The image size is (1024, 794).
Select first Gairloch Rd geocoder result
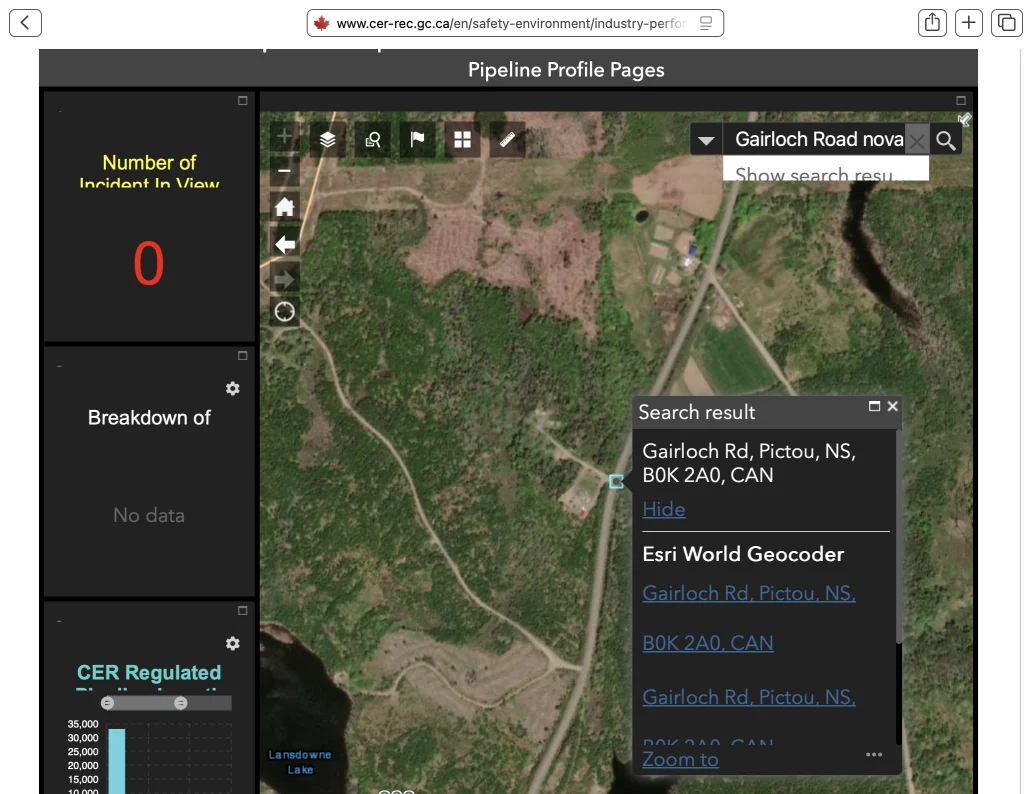click(x=749, y=593)
